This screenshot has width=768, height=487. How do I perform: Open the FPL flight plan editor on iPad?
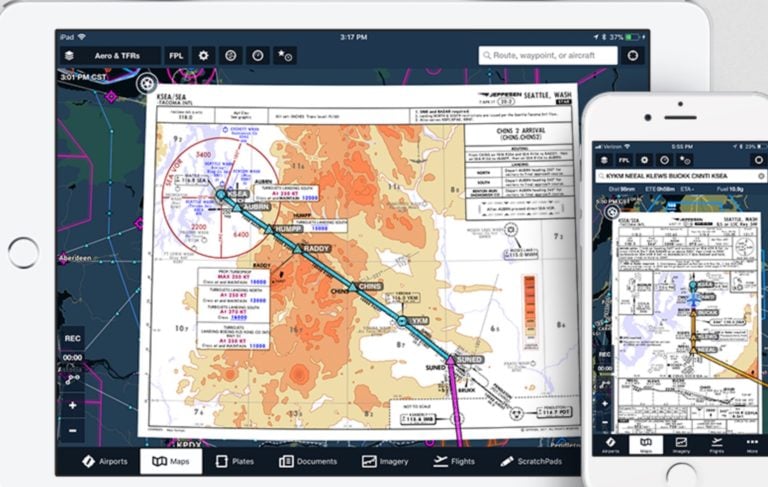[x=176, y=56]
